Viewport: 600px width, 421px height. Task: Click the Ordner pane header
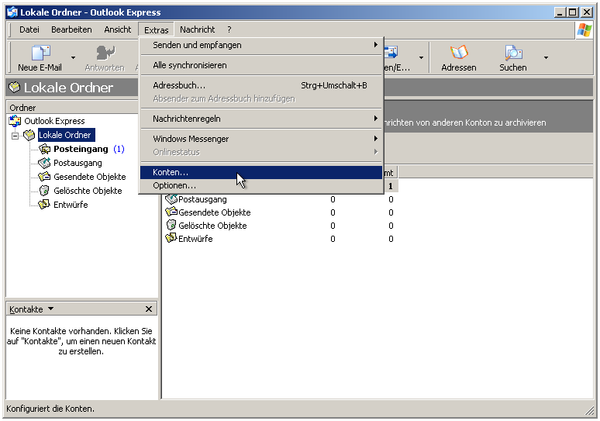click(73, 108)
